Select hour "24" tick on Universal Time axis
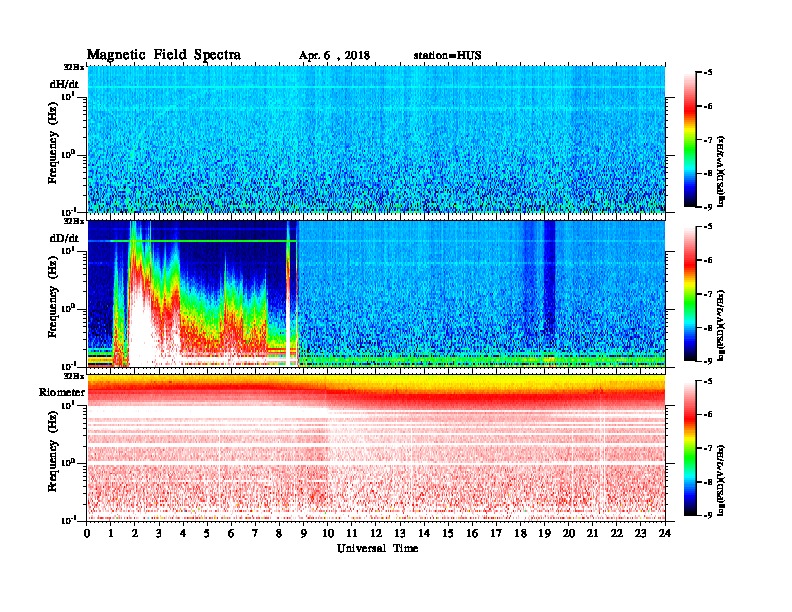 click(665, 533)
